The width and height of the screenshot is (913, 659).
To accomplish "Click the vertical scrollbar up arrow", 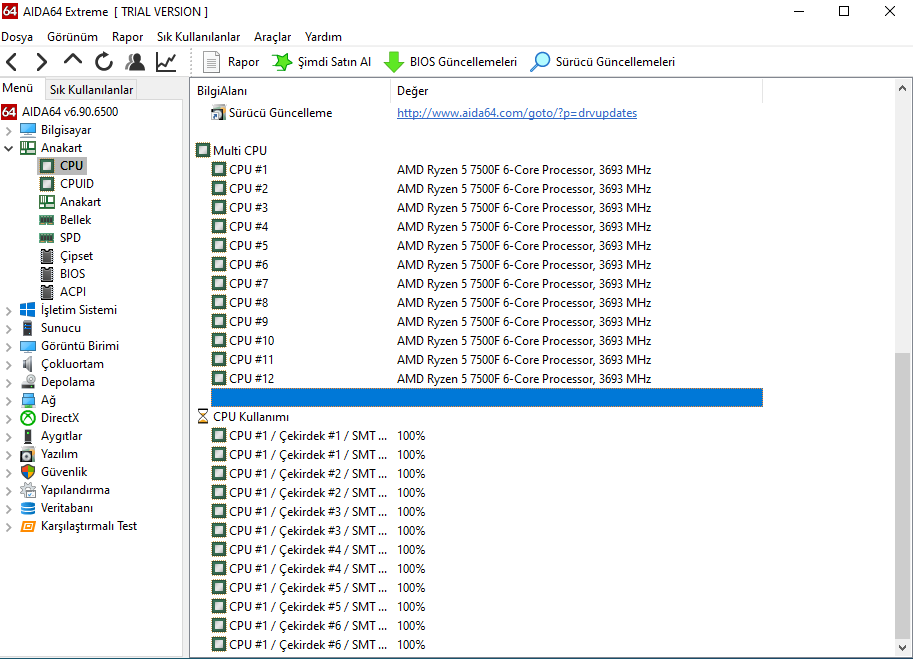I will coord(902,88).
